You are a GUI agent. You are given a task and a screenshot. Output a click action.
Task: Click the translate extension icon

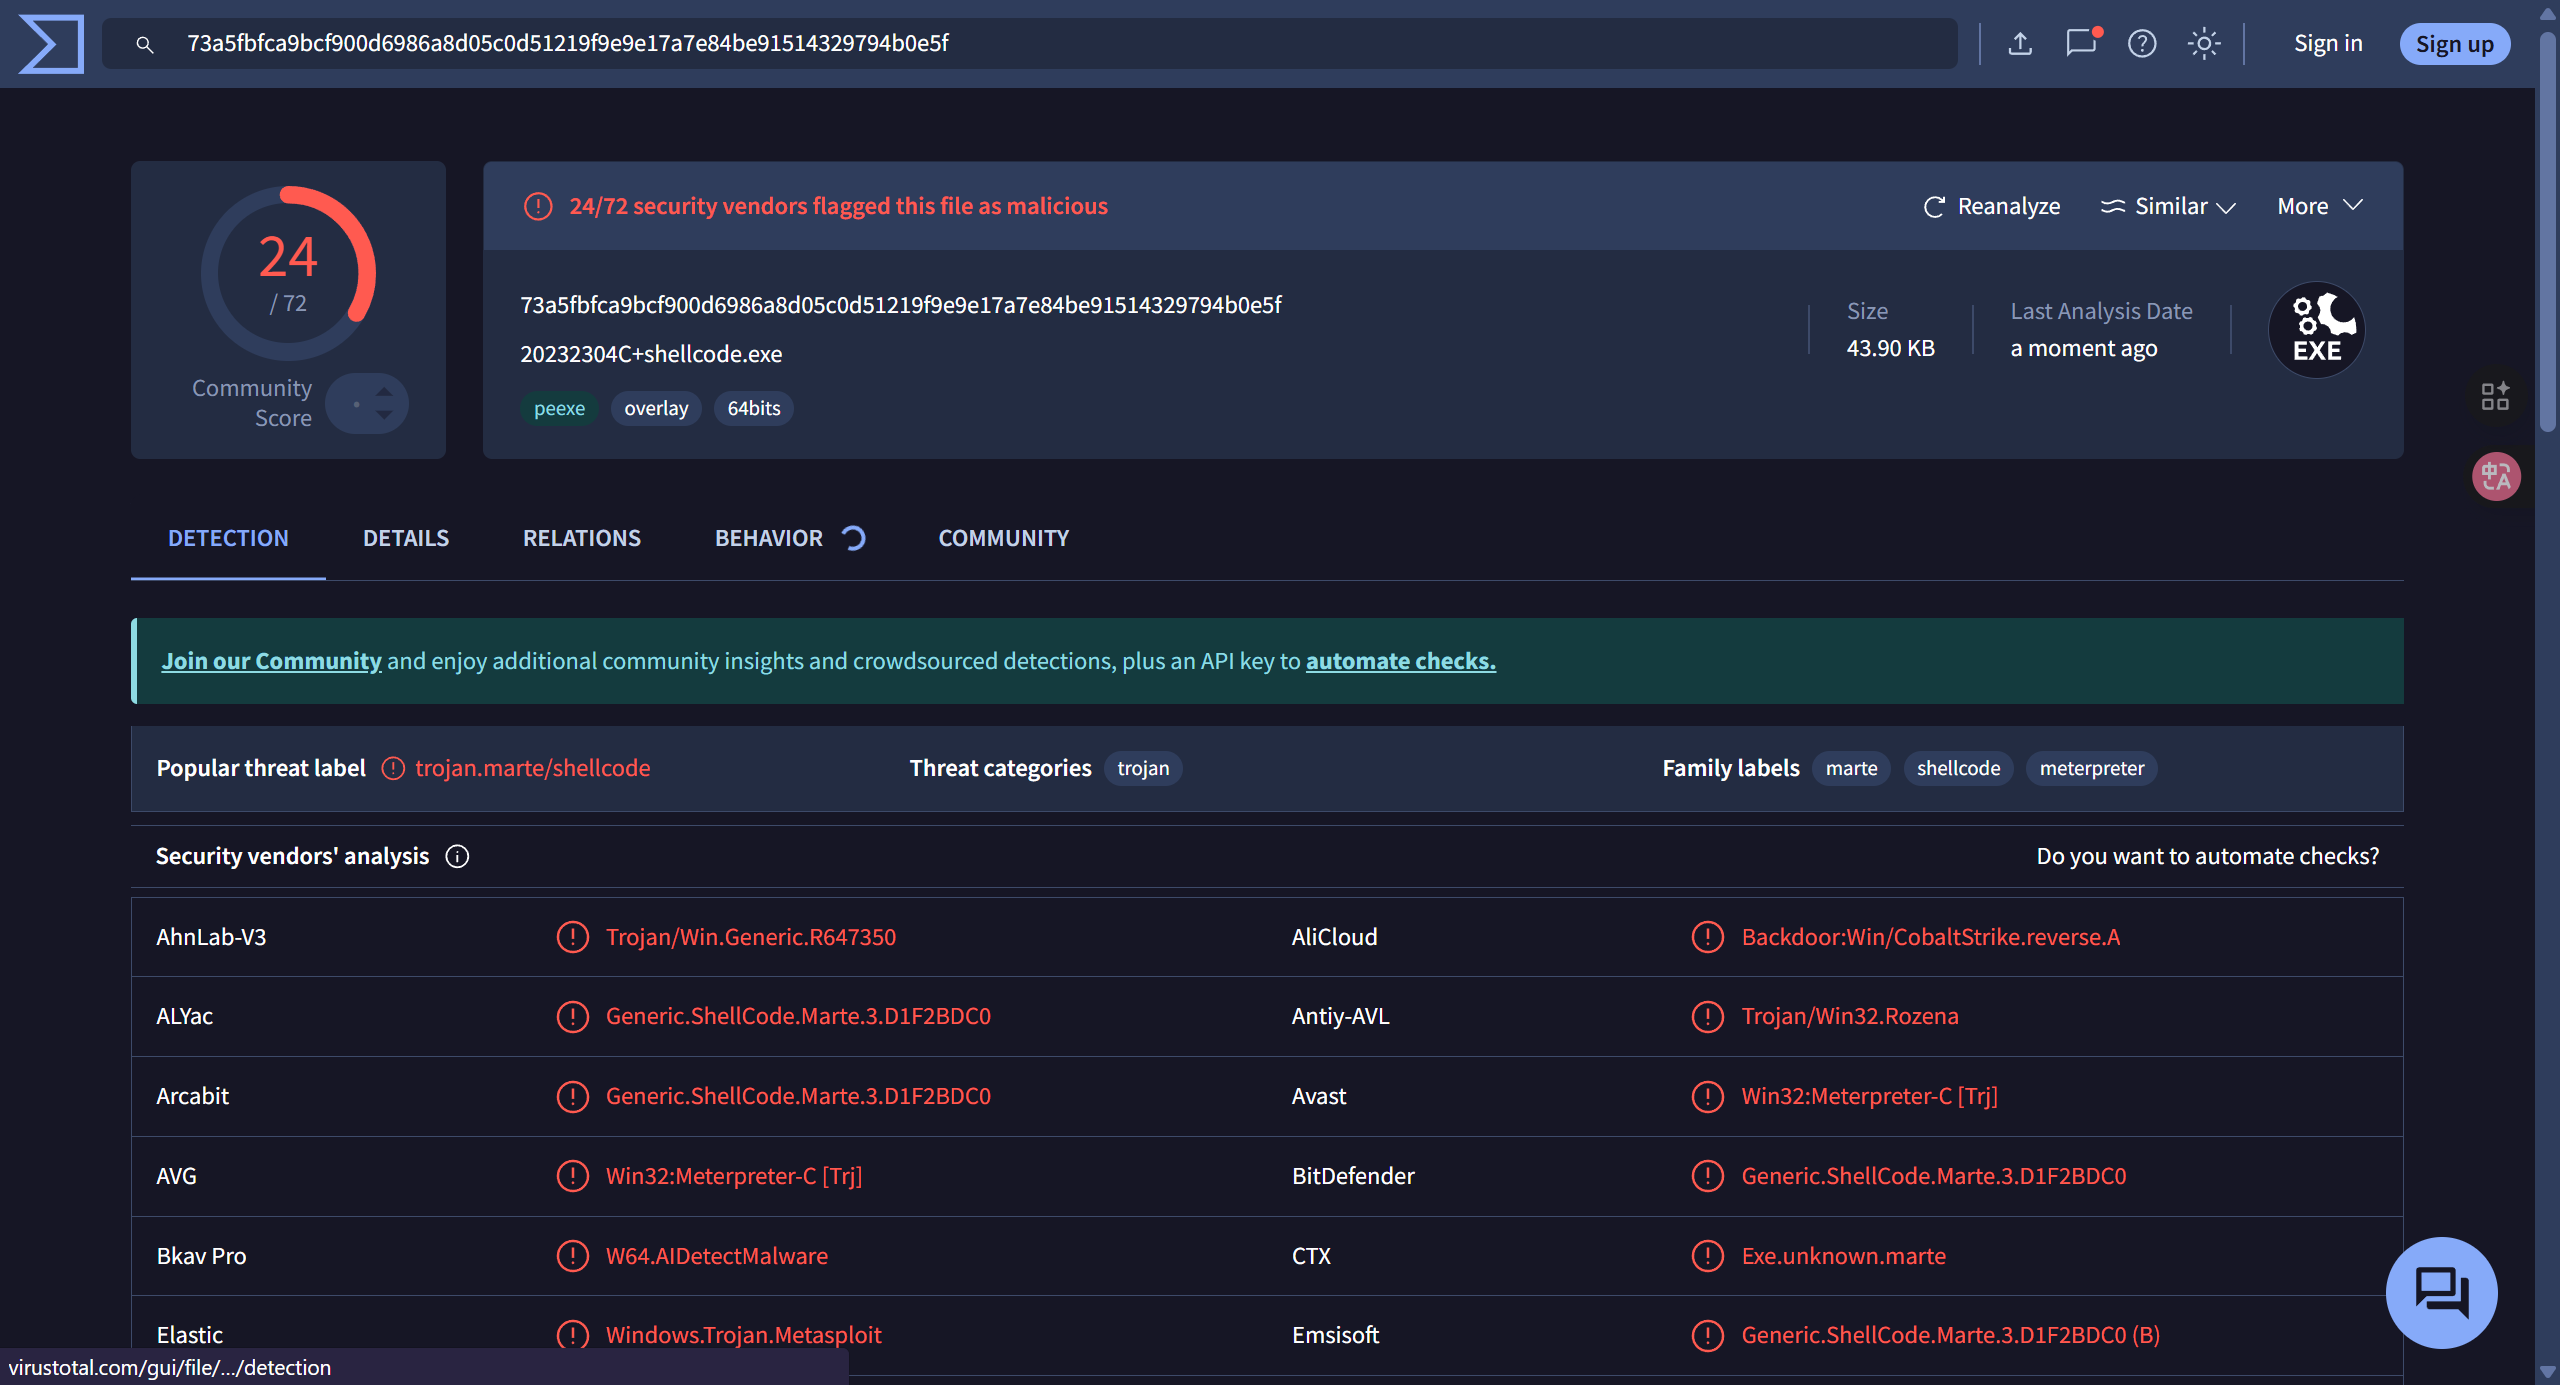coord(2496,477)
